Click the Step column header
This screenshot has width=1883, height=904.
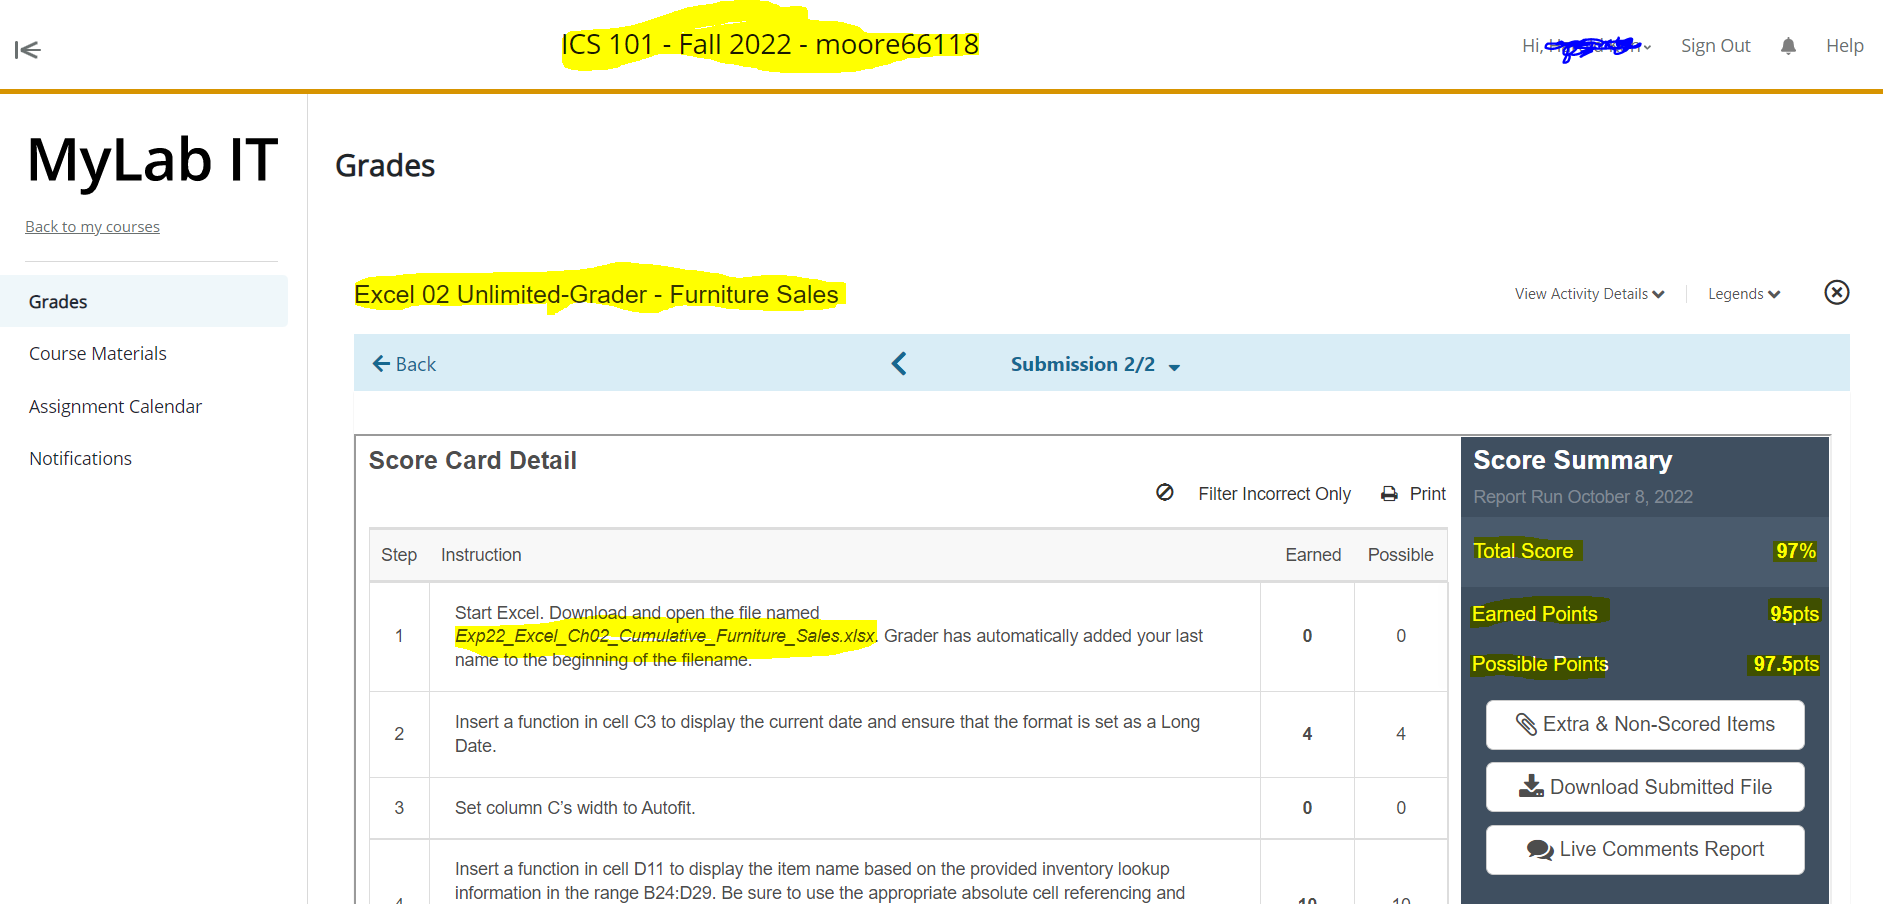[x=399, y=555]
